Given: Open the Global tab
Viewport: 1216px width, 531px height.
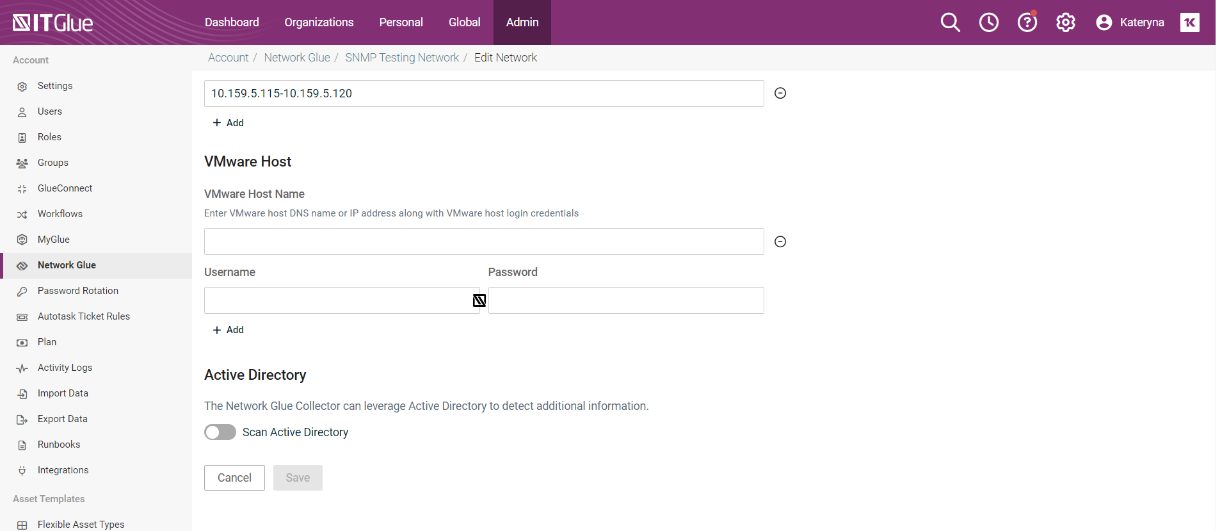Looking at the screenshot, I should pyautogui.click(x=465, y=22).
